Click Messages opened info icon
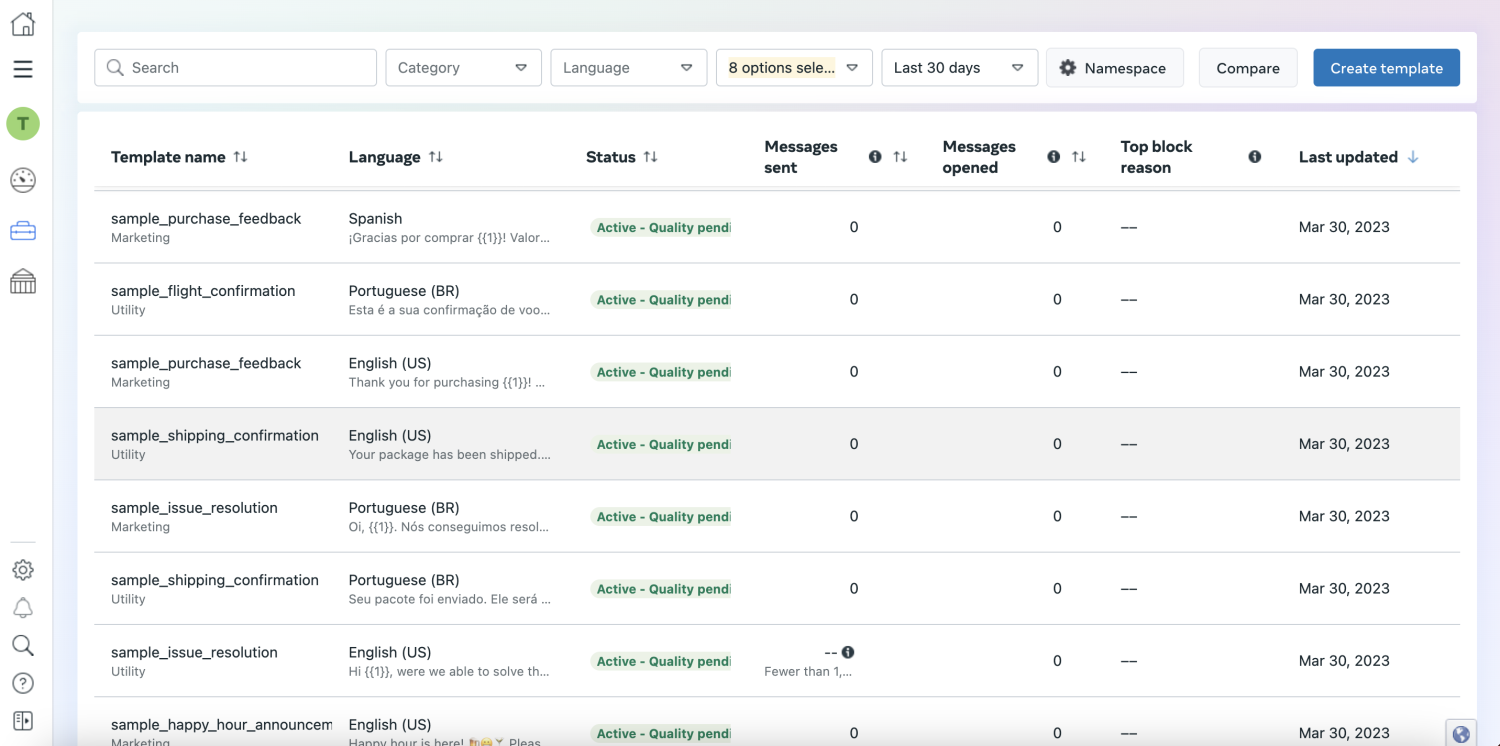The width and height of the screenshot is (1500, 746). click(x=1054, y=157)
